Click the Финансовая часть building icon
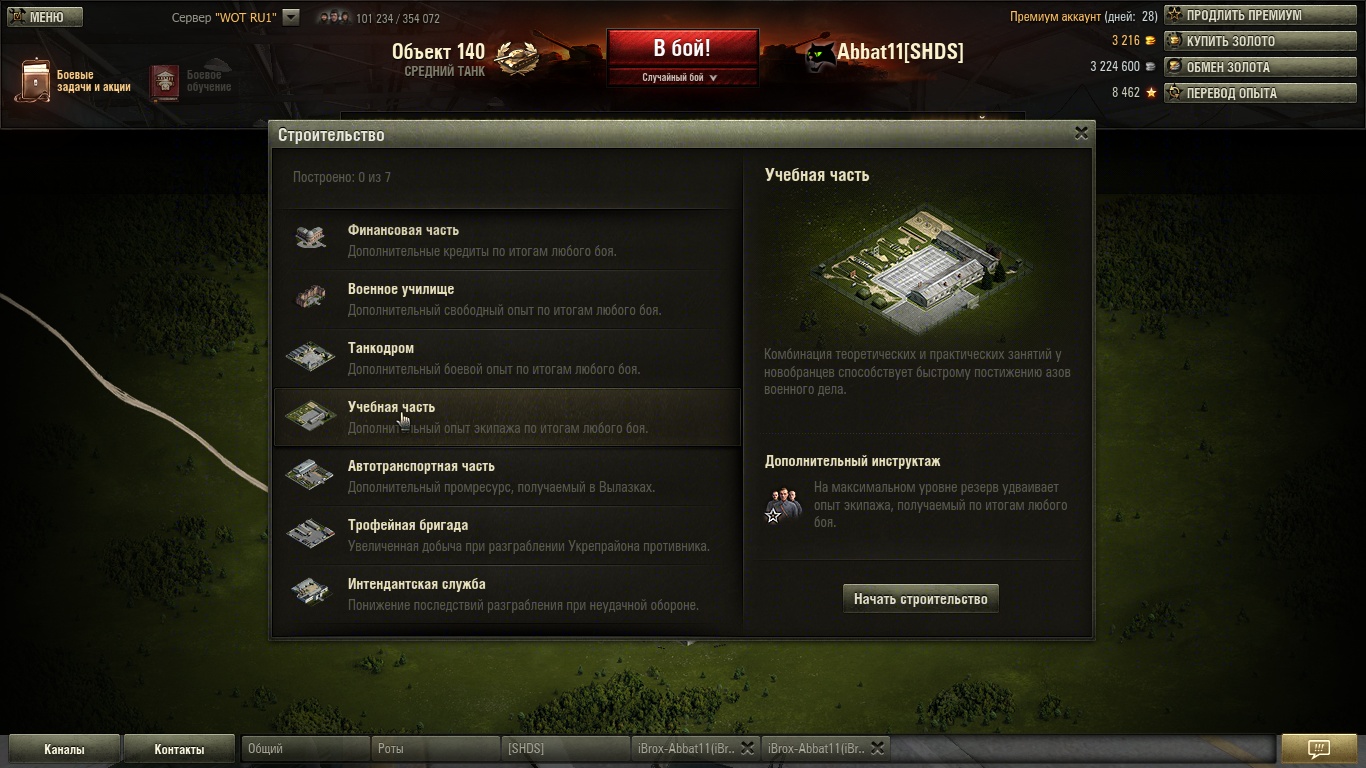The image size is (1366, 768). 311,238
